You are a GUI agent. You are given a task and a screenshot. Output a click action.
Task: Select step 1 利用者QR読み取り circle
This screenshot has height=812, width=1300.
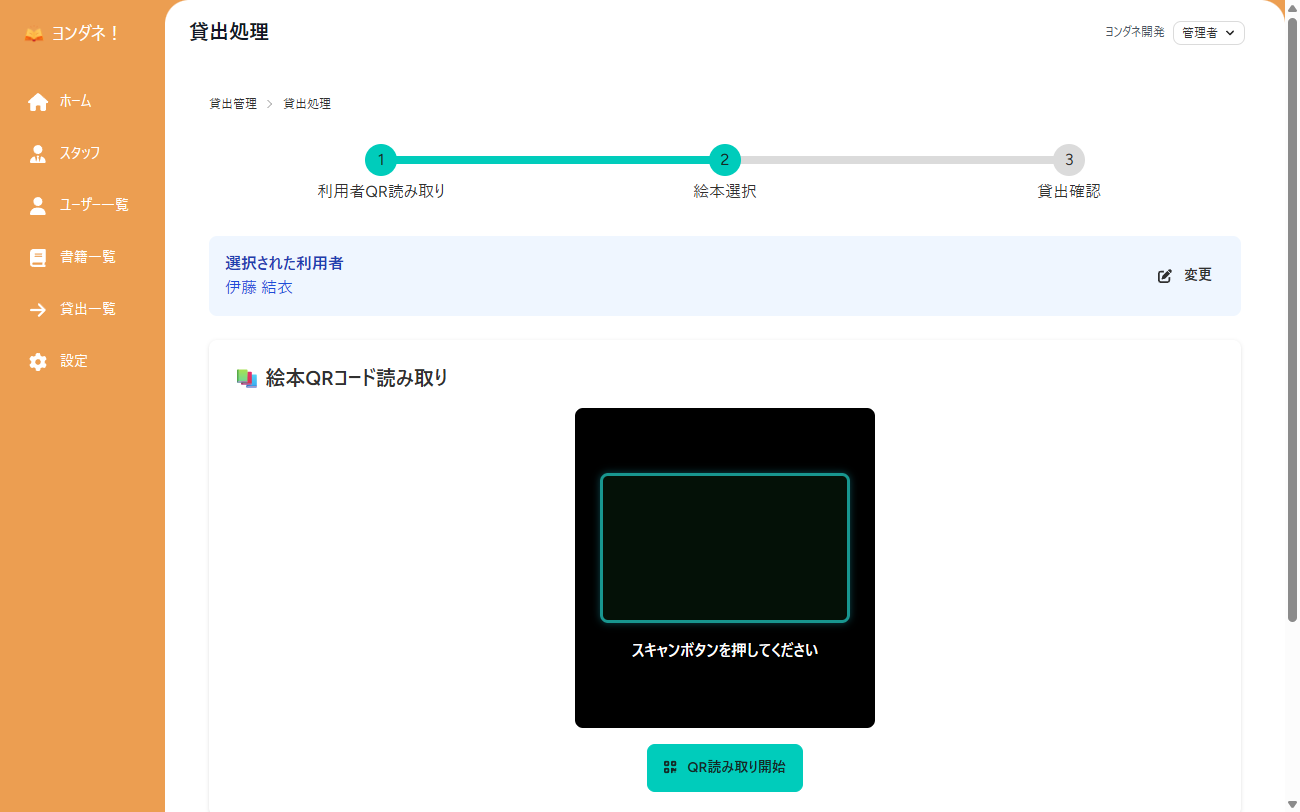click(381, 160)
